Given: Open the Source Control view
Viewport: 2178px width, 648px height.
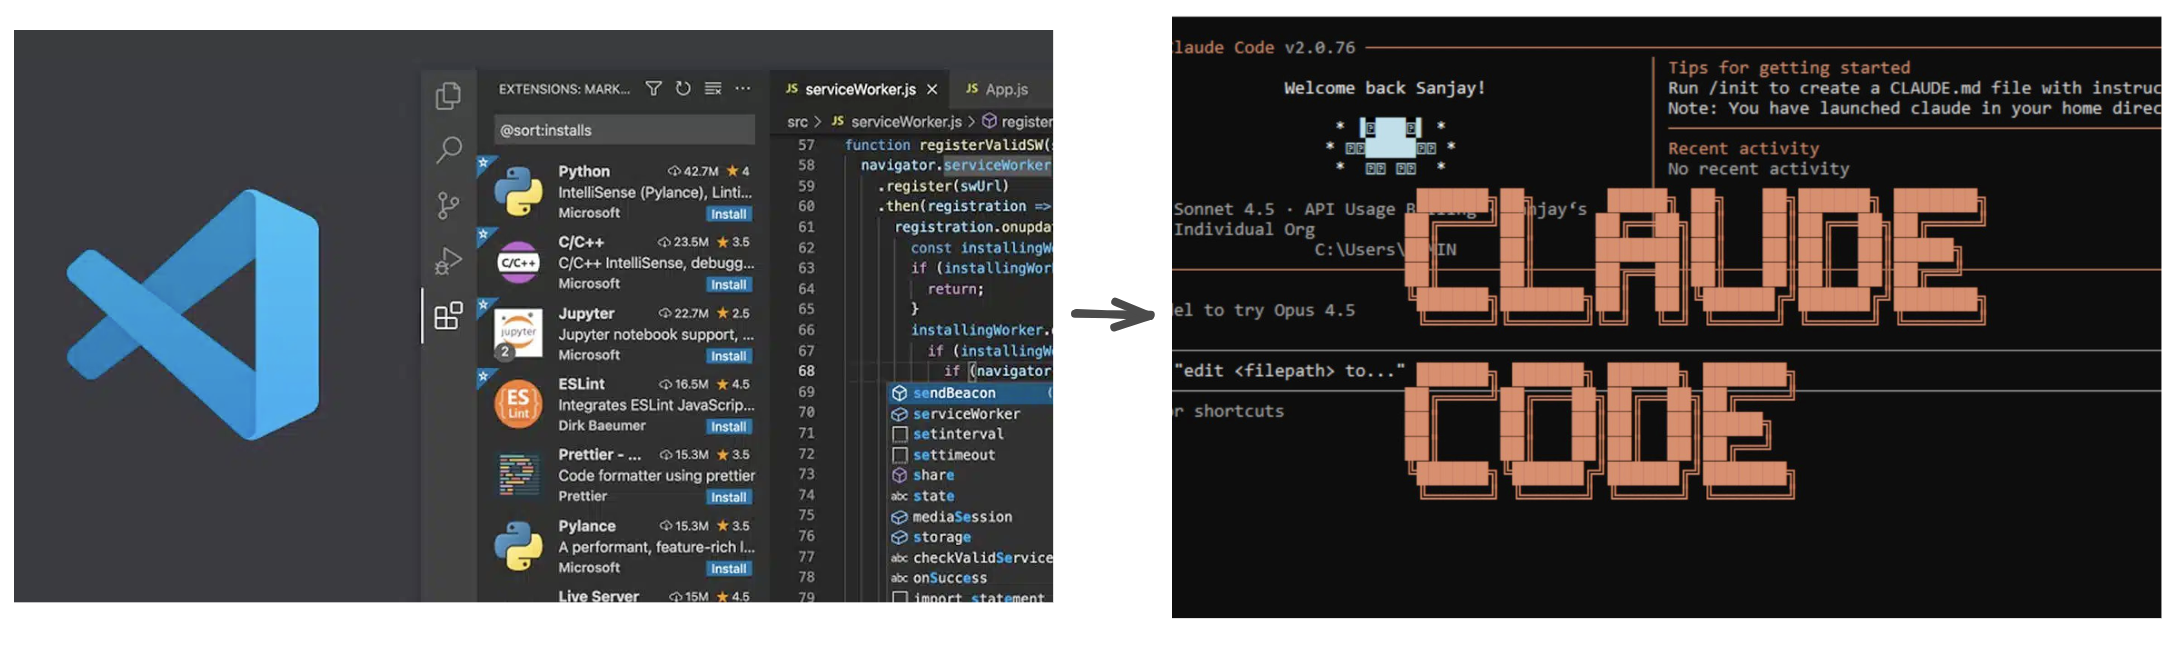Looking at the screenshot, I should pos(448,206).
